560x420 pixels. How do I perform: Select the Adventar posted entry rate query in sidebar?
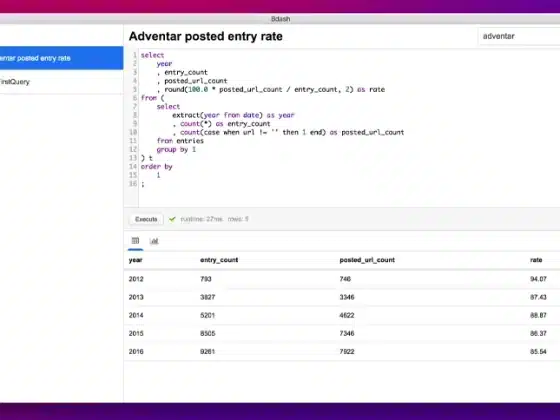point(61,58)
